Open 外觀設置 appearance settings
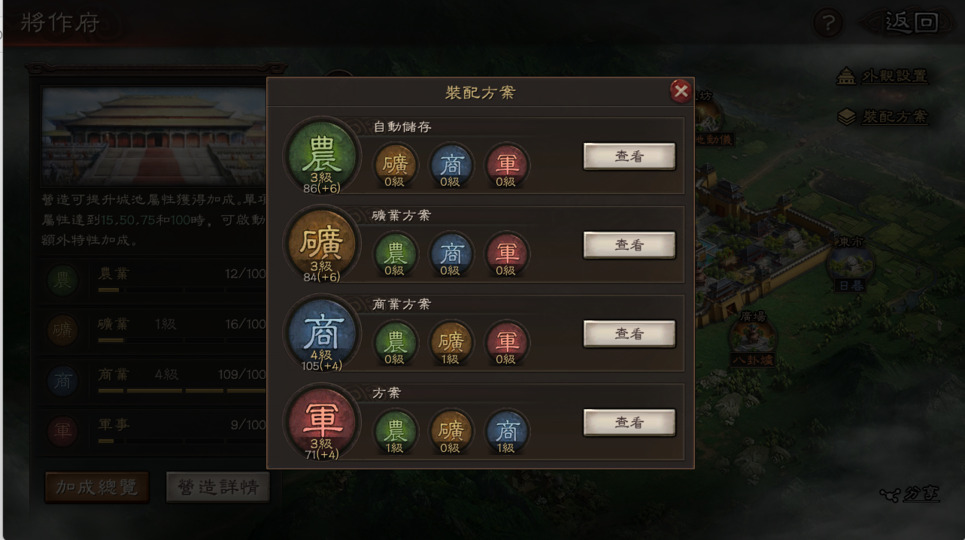 882,76
